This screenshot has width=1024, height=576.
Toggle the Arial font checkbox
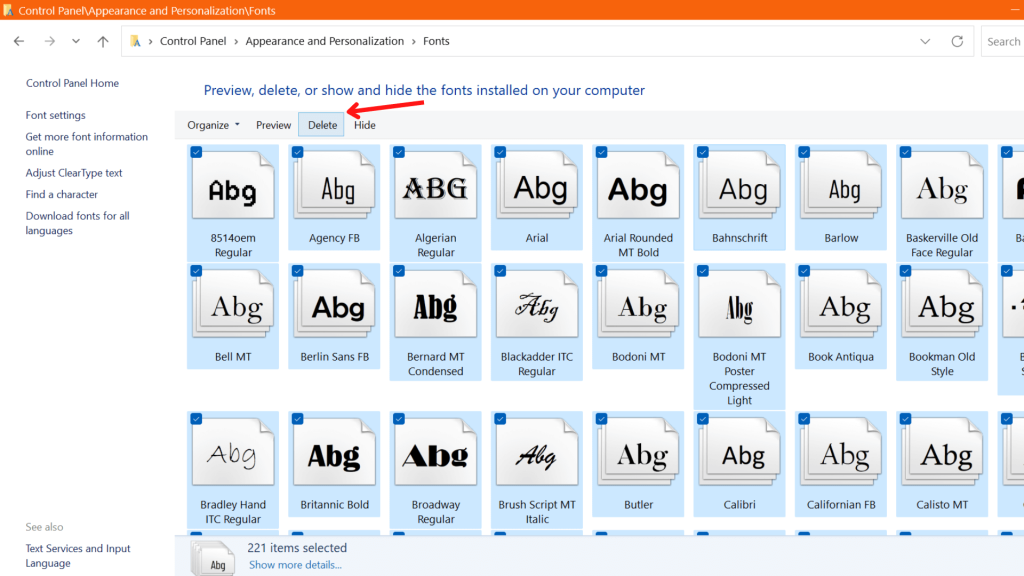tap(500, 152)
